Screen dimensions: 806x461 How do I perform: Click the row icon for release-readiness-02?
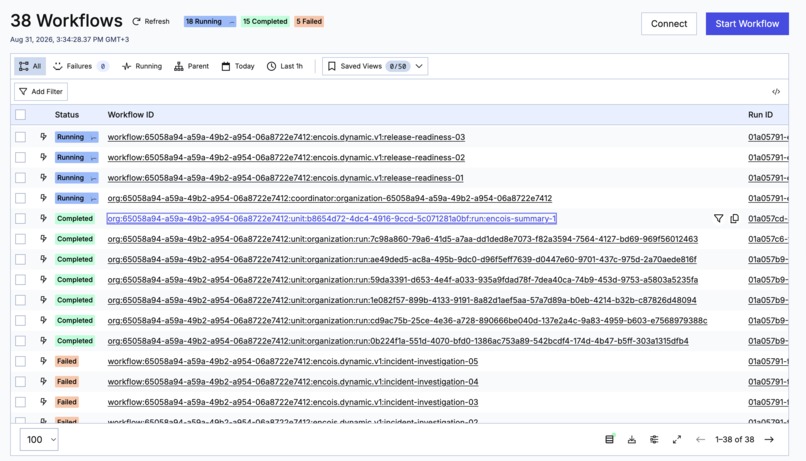pos(43,157)
